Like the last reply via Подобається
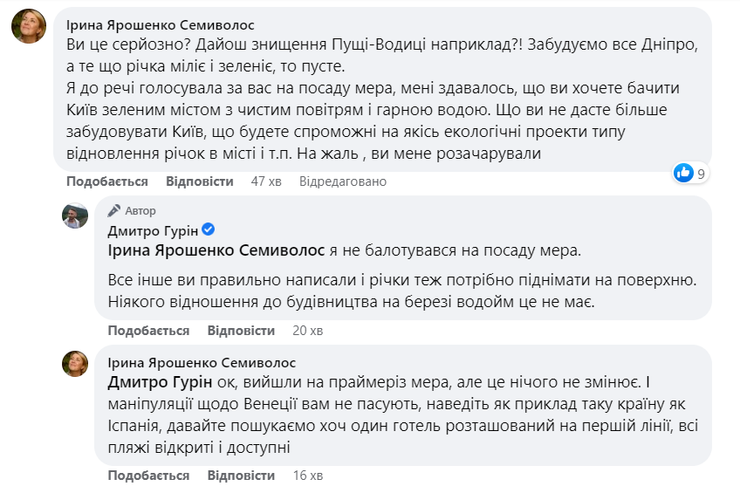The image size is (740, 486). tap(149, 475)
